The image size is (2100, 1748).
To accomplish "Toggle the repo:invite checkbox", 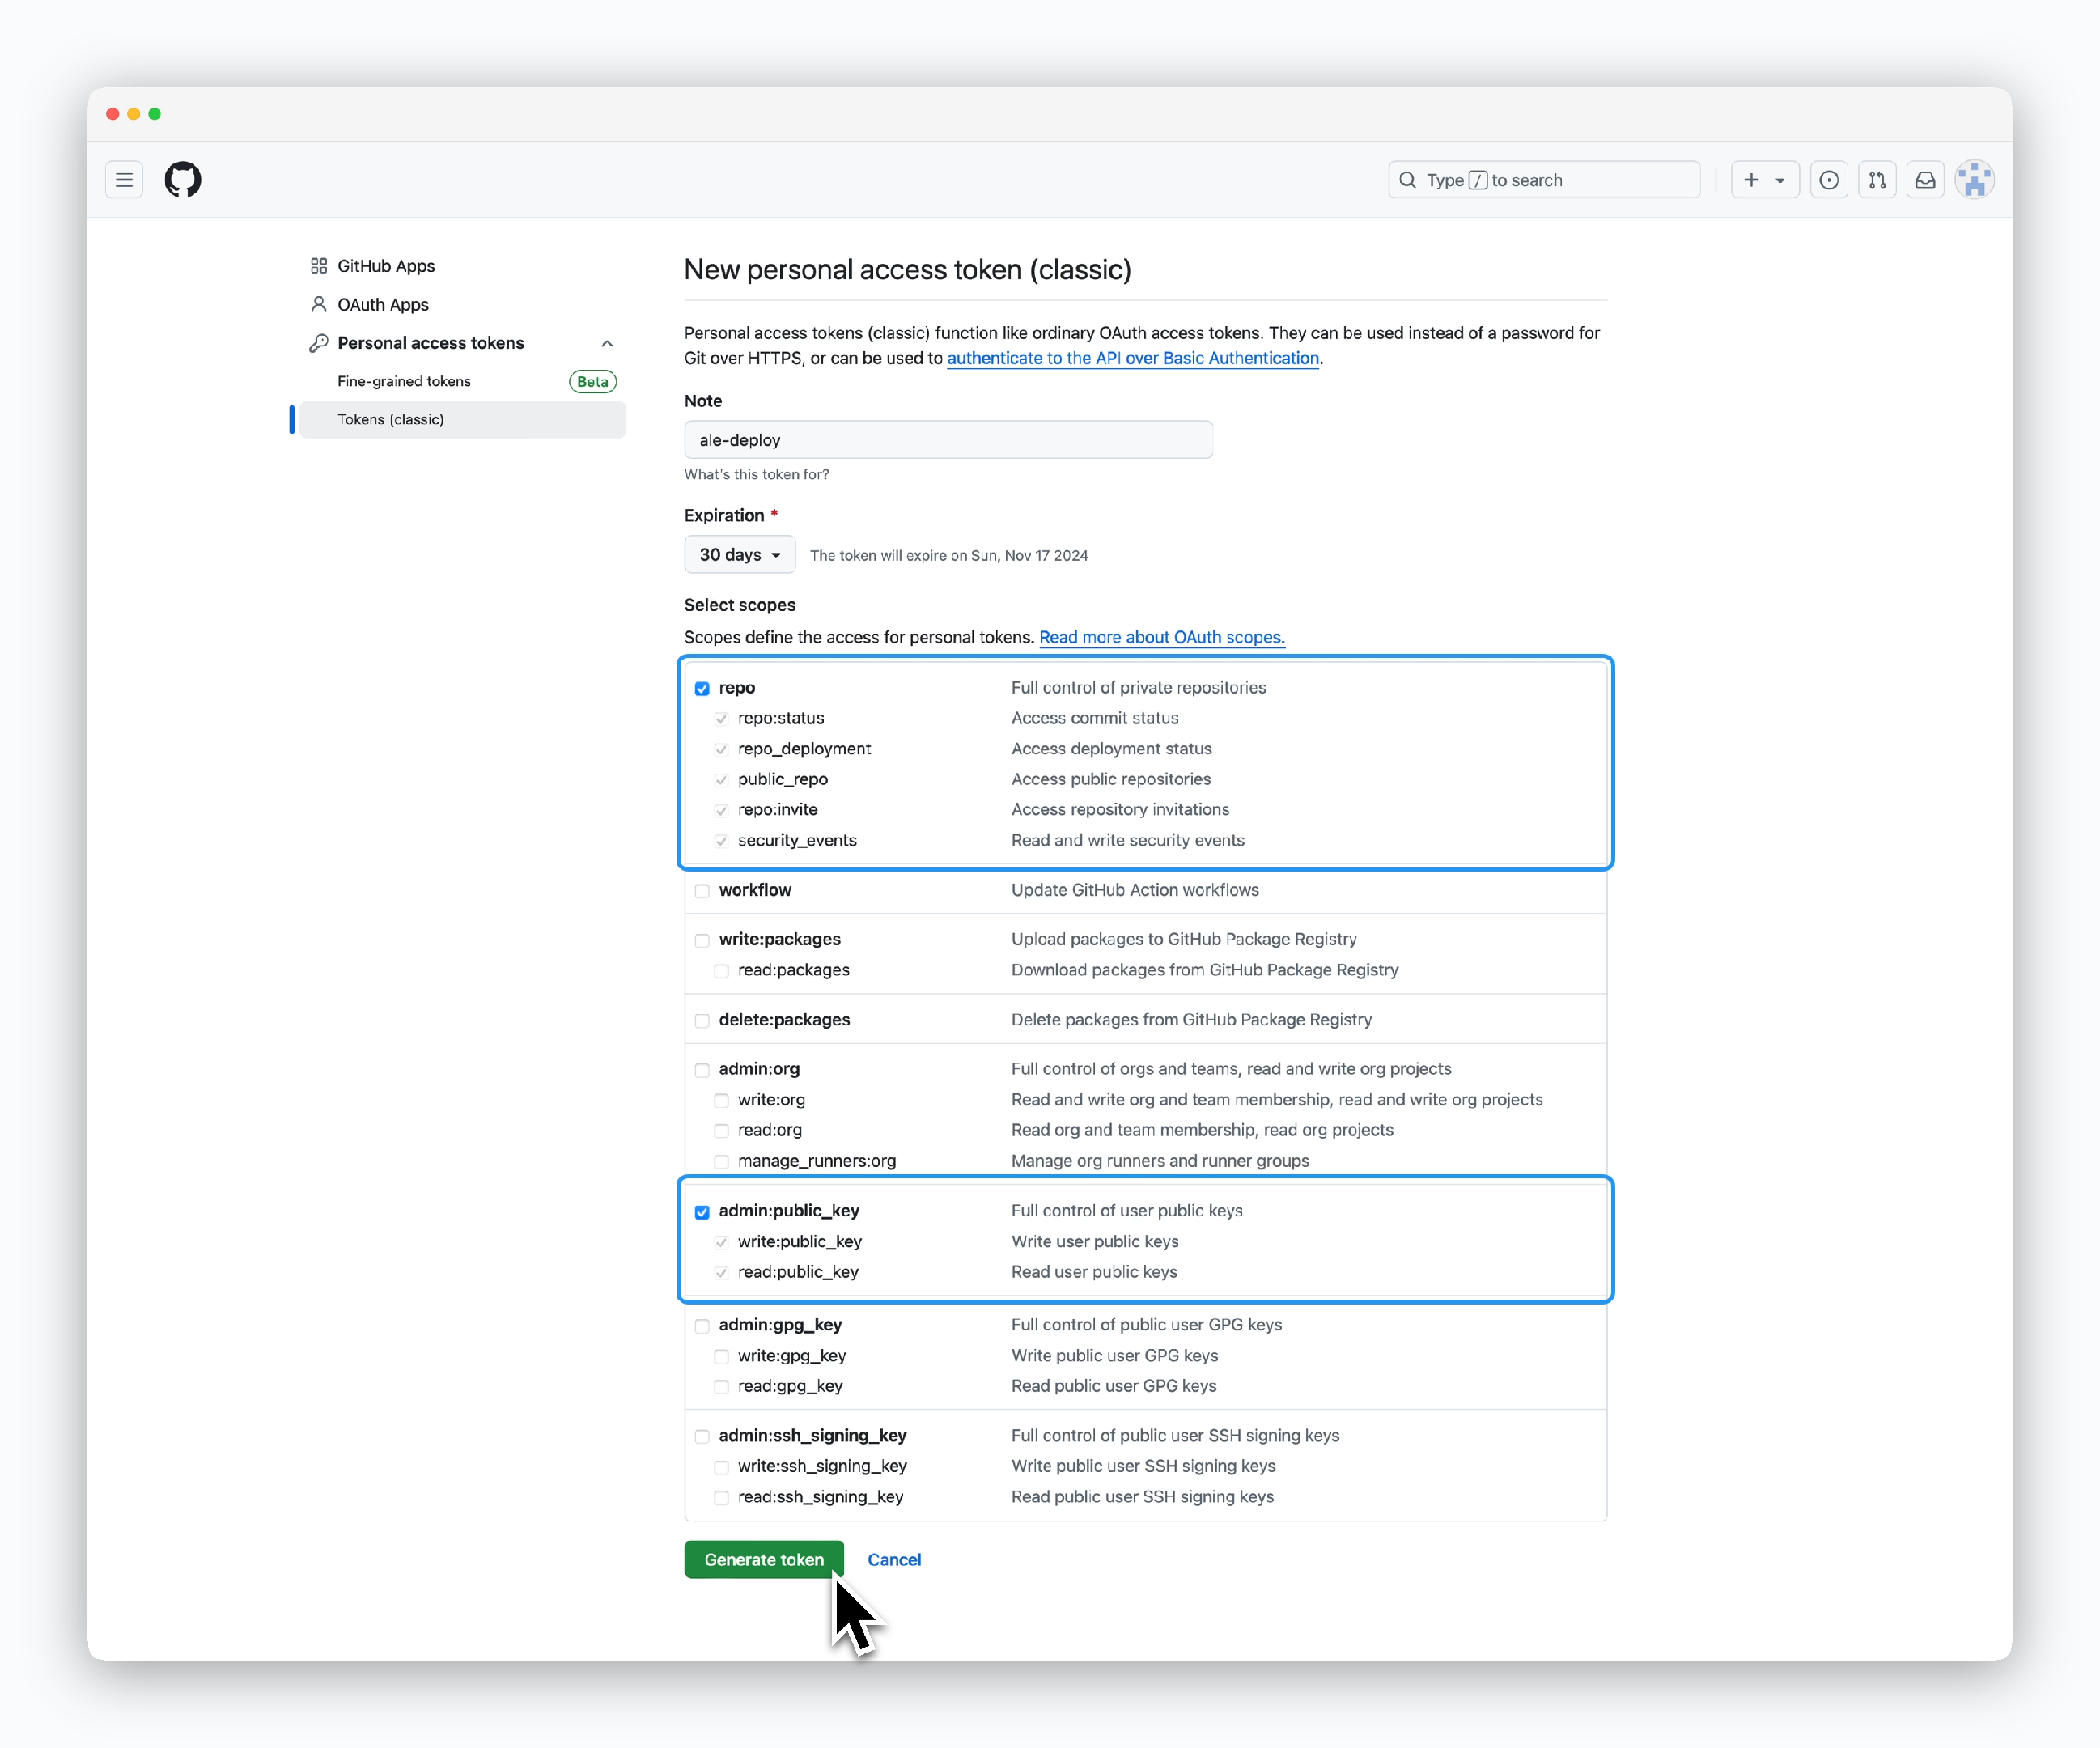I will pyautogui.click(x=721, y=810).
